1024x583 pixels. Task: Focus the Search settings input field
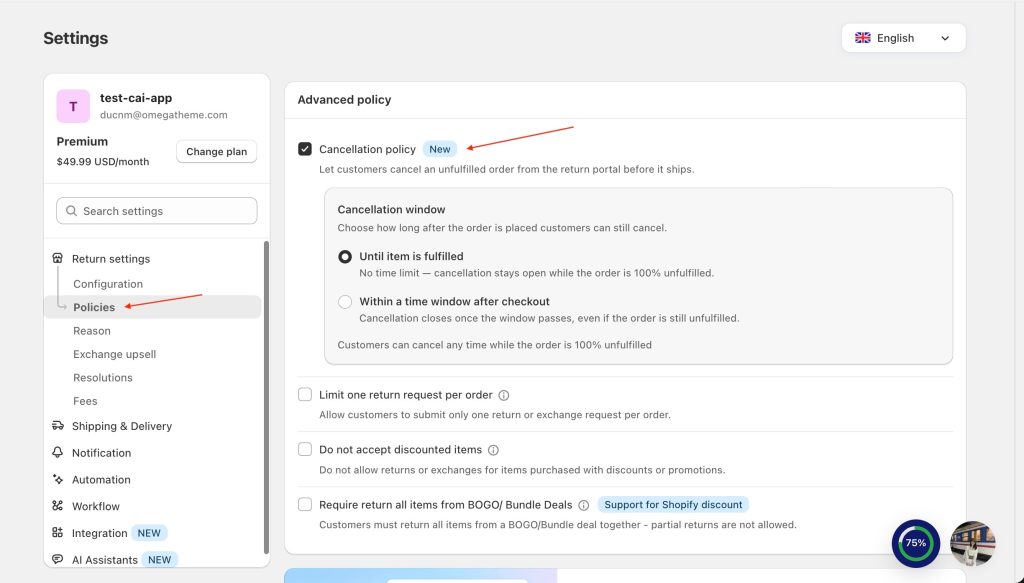(157, 211)
